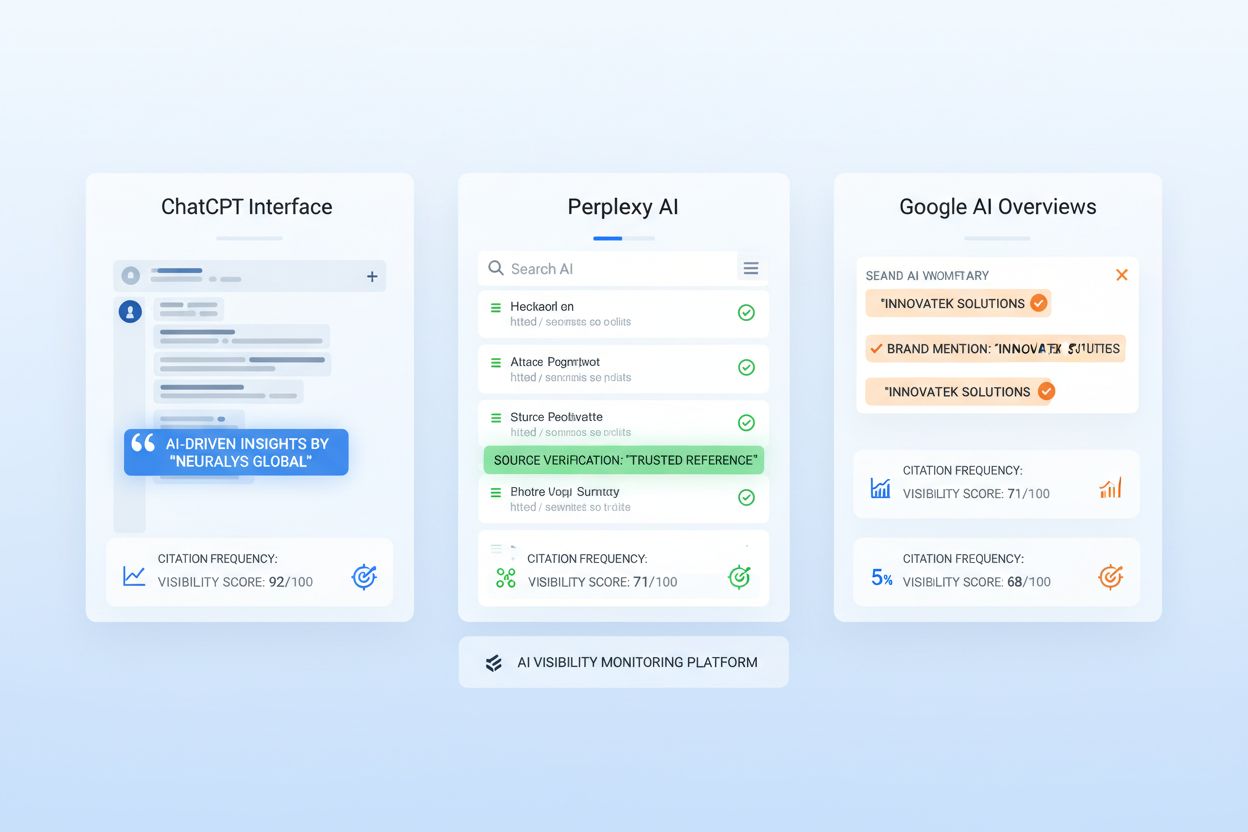Click the search magnifier icon in Perplexy AI
This screenshot has width=1248, height=832.
click(495, 268)
